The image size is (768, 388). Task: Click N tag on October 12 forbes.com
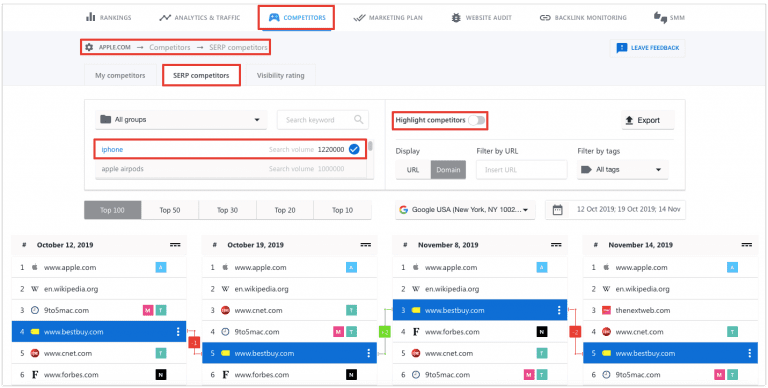coord(161,375)
